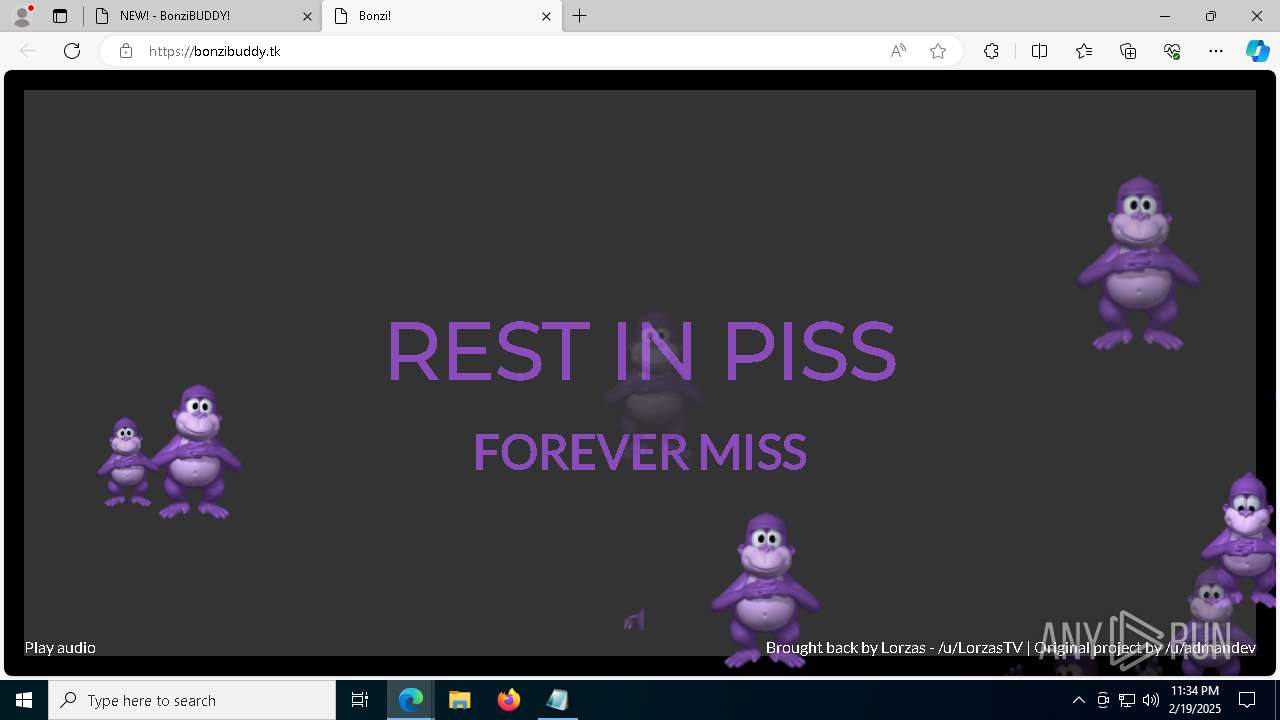Restore down the browser window

[x=1211, y=16]
